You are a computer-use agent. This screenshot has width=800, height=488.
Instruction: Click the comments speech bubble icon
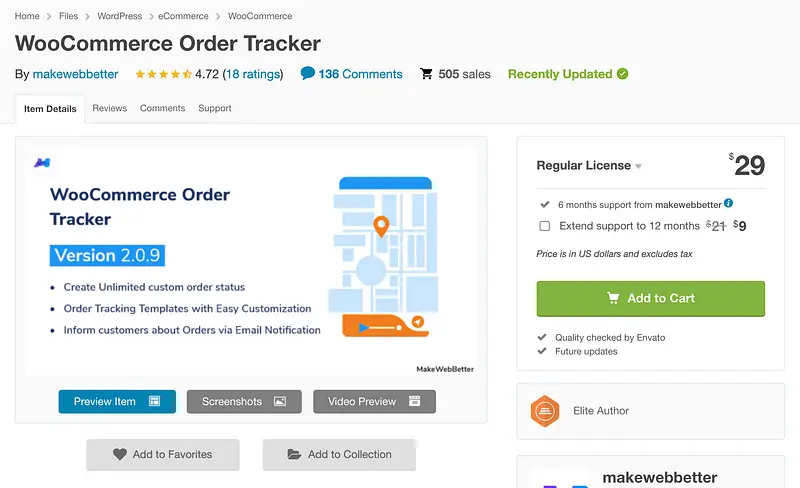coord(307,73)
